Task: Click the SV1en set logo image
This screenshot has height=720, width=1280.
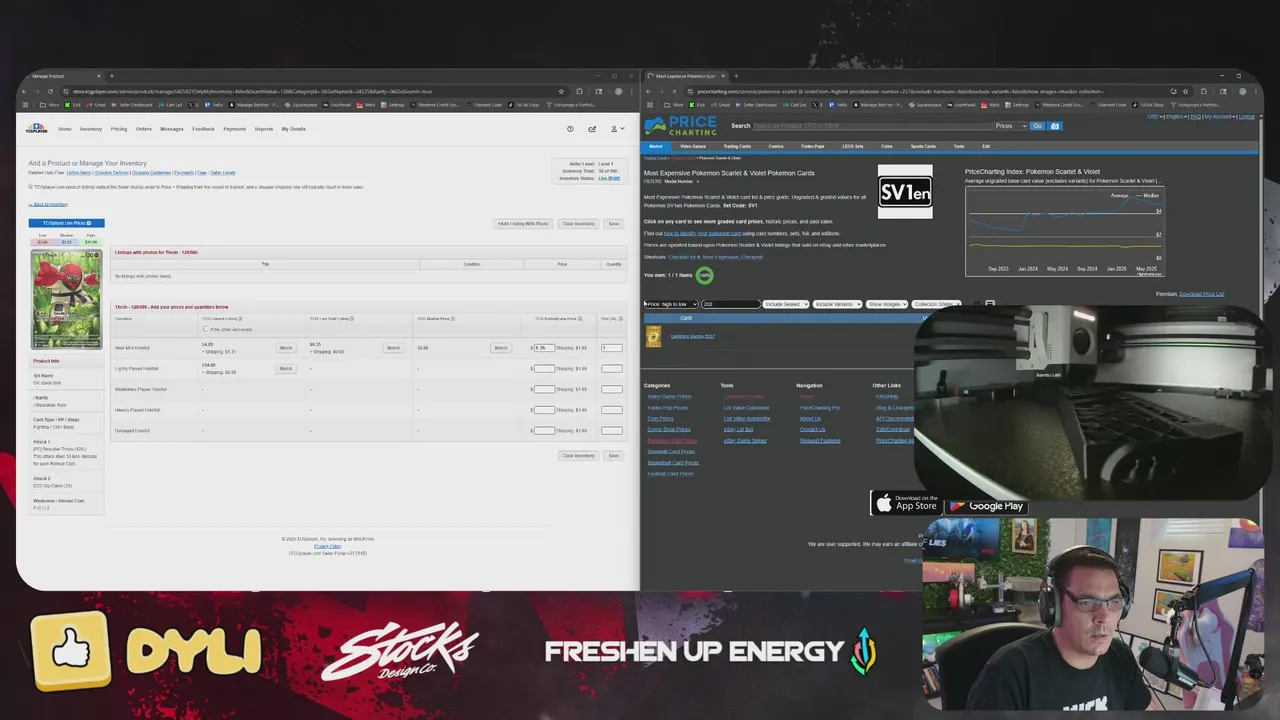Action: point(905,192)
